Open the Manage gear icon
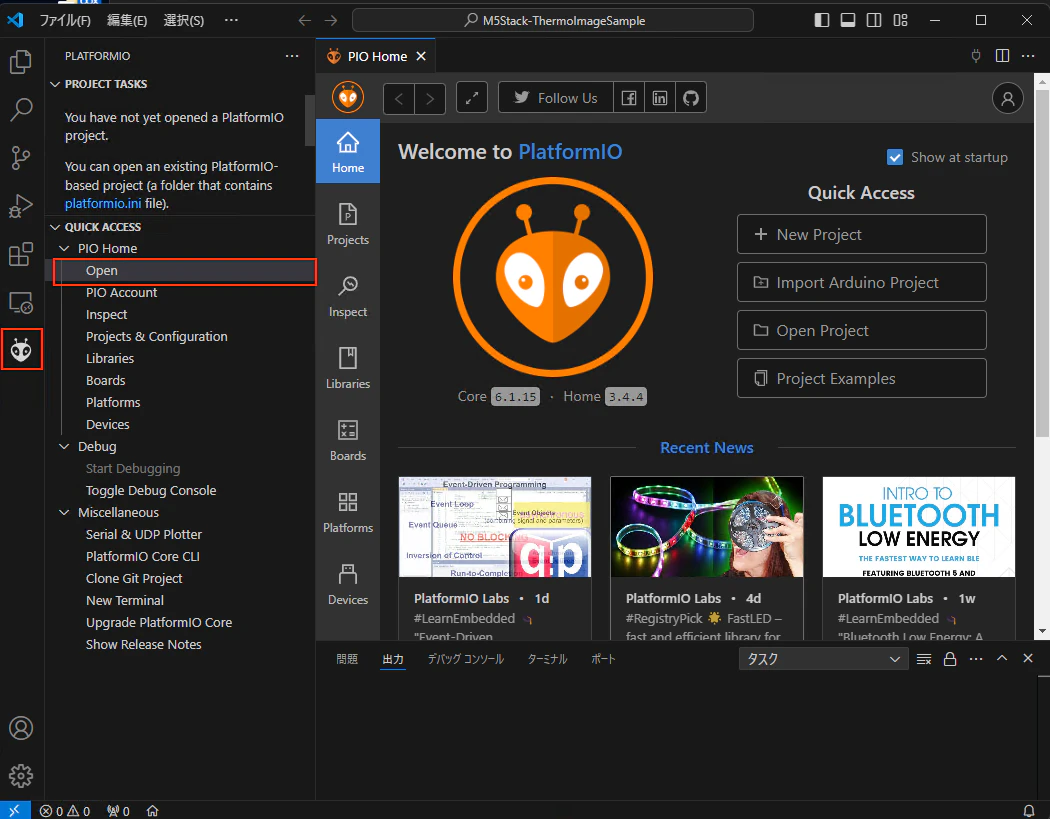This screenshot has height=819, width=1050. pos(21,776)
